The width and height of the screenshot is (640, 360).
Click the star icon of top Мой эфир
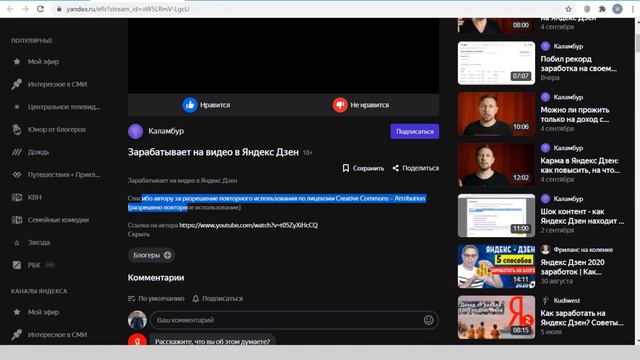click(17, 62)
